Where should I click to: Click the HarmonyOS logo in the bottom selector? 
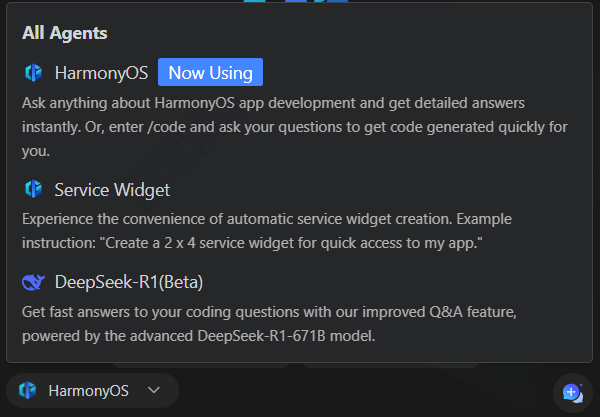tap(28, 391)
